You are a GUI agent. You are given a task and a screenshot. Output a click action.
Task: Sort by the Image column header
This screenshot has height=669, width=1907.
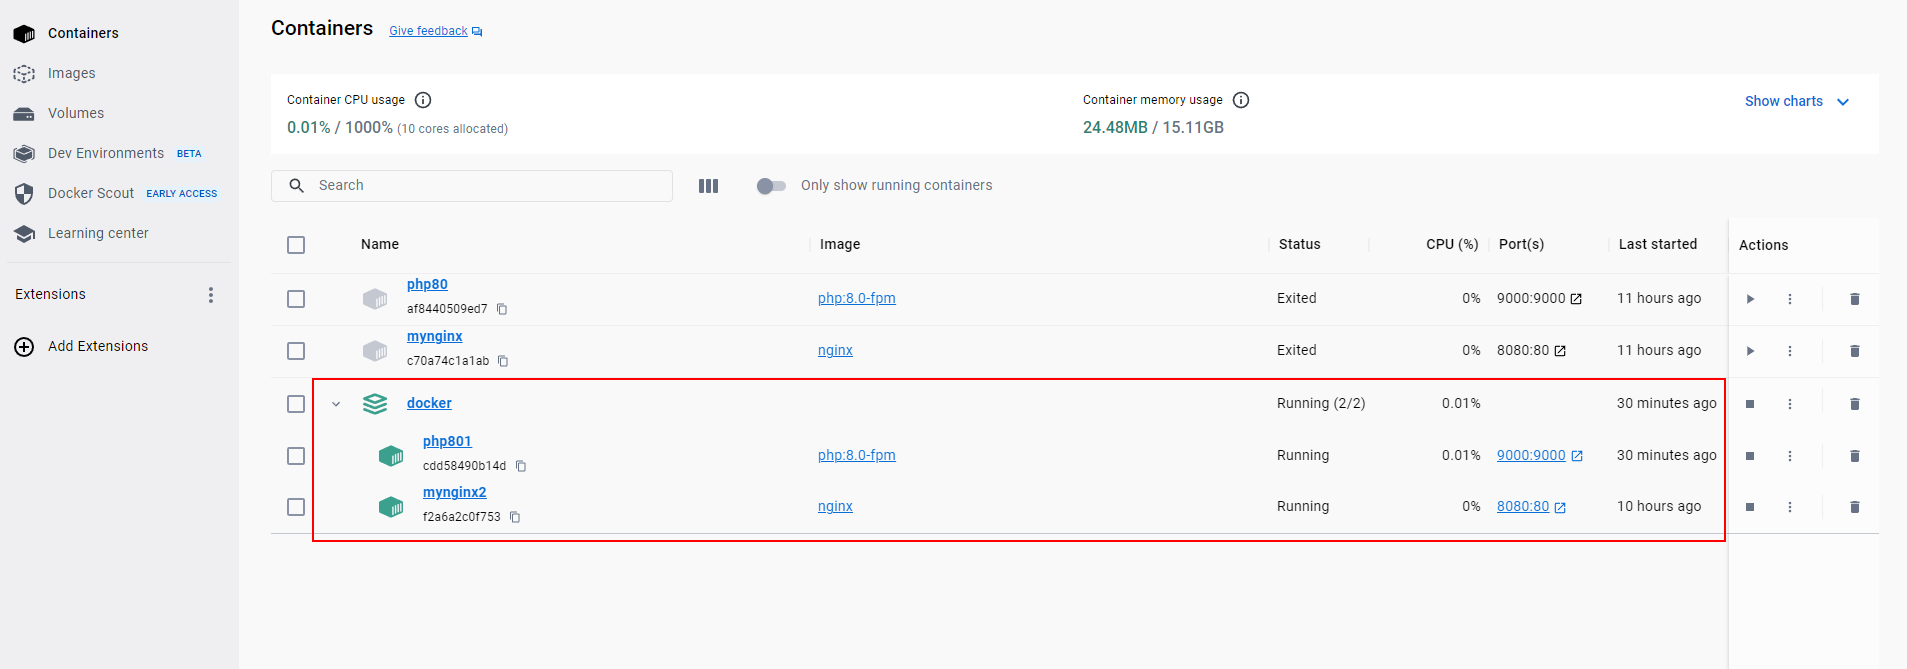pos(840,244)
